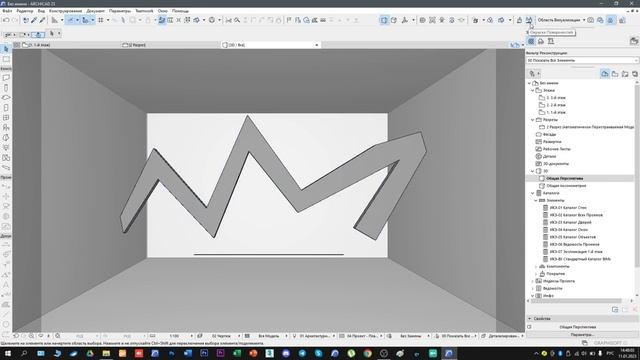Open the Помощь menu
This screenshot has height=360, width=640.
coord(180,11)
